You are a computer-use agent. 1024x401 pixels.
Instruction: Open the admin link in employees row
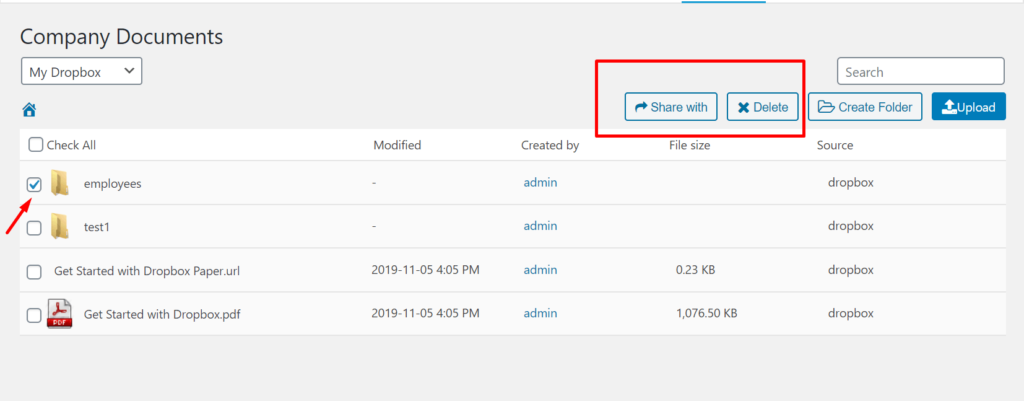pyautogui.click(x=540, y=182)
